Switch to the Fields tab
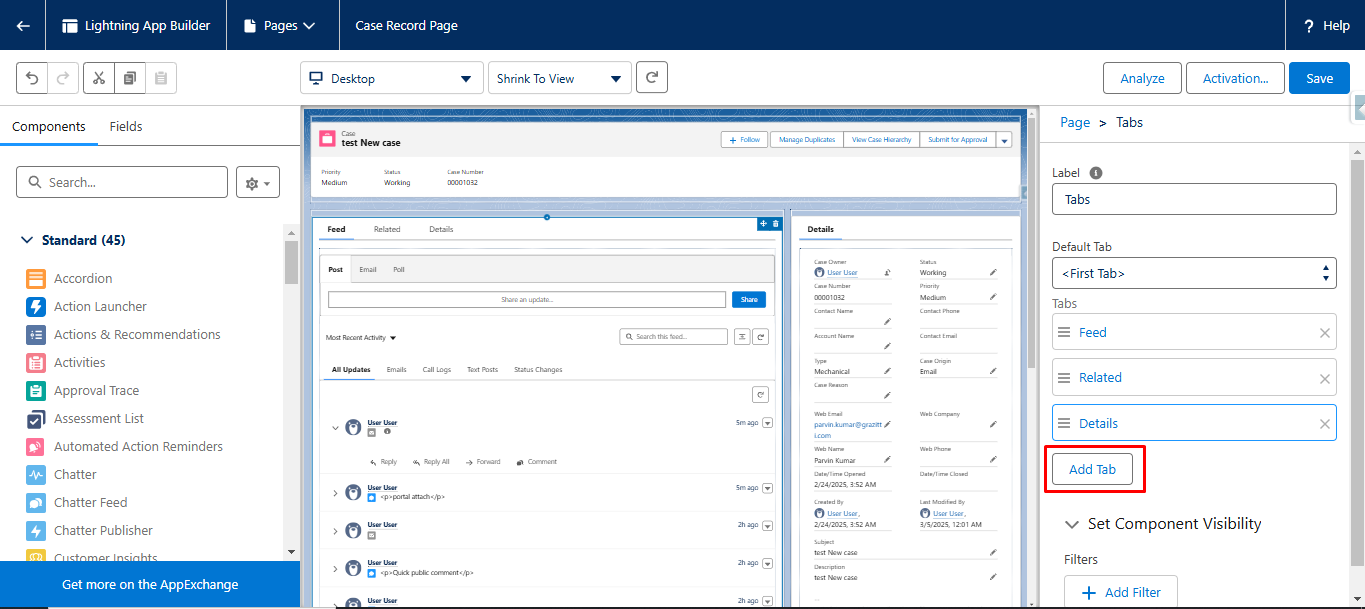Viewport: 1365px width, 609px height. [x=126, y=127]
